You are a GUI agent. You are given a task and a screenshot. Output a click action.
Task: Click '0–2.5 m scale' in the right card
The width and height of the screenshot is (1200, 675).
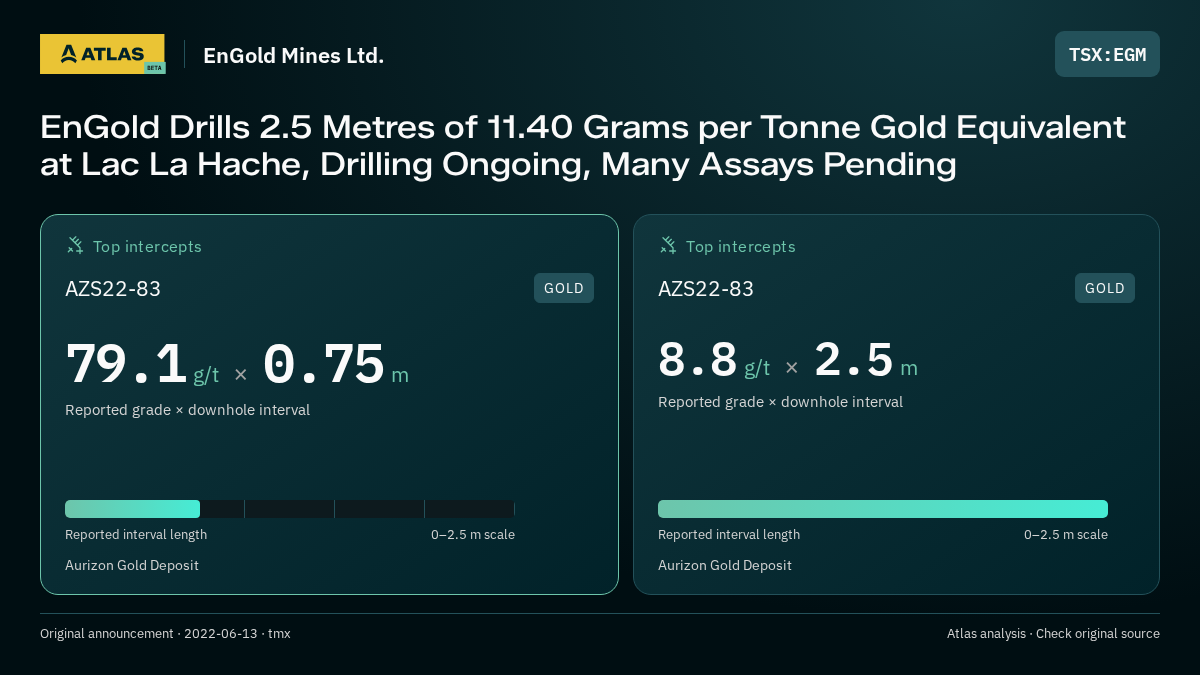coord(1066,535)
